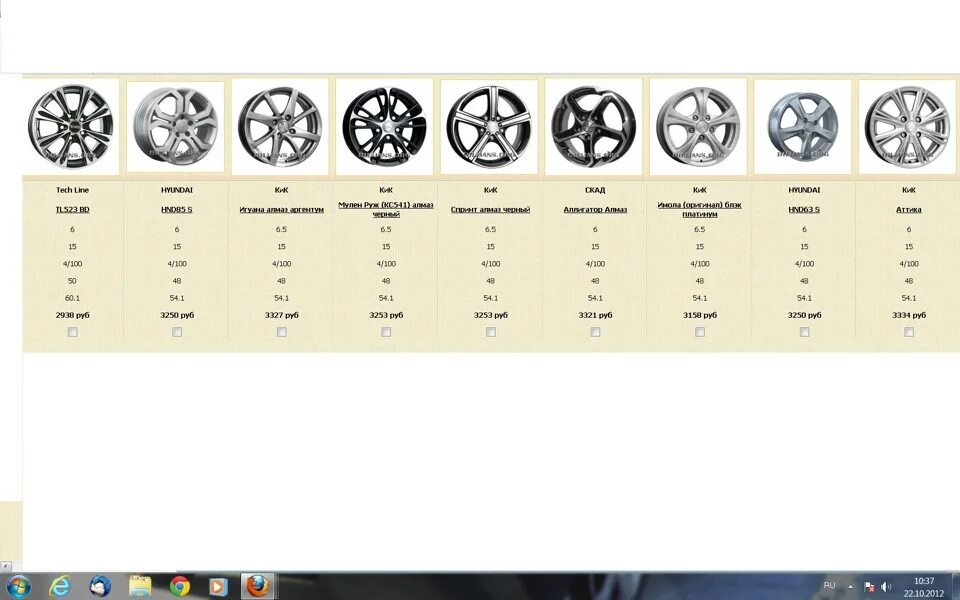Check the box under Спринт алмаз черный
This screenshot has height=600, width=960.
pyautogui.click(x=490, y=332)
